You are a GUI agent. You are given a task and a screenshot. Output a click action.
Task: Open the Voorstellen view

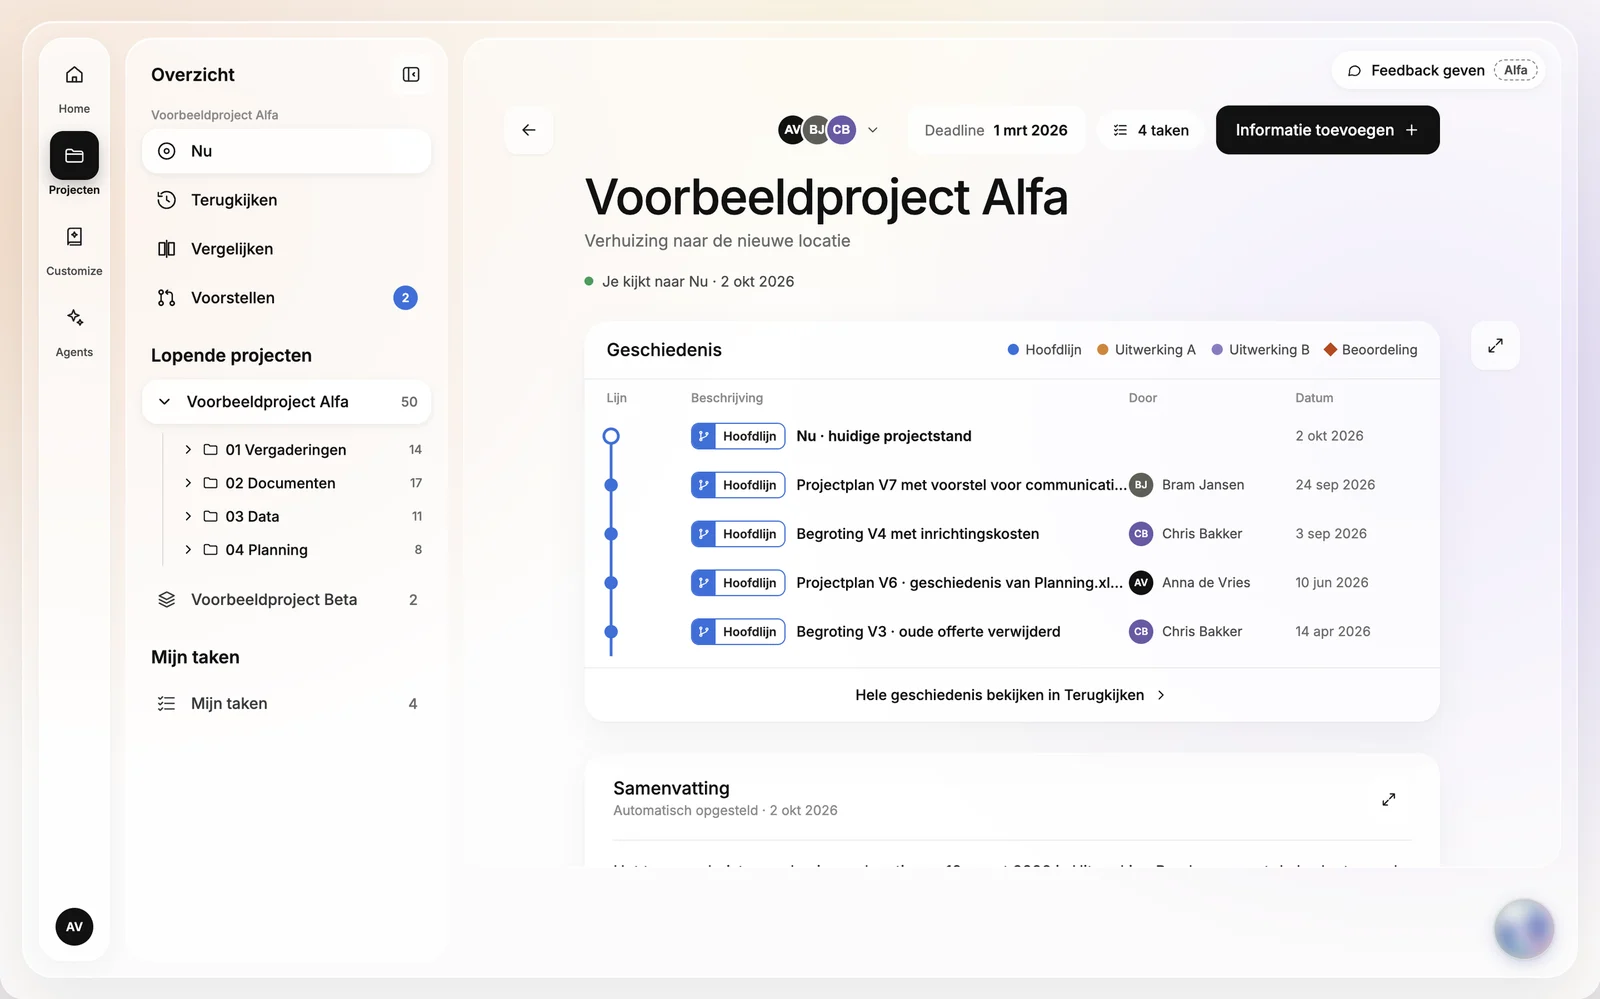[287, 298]
